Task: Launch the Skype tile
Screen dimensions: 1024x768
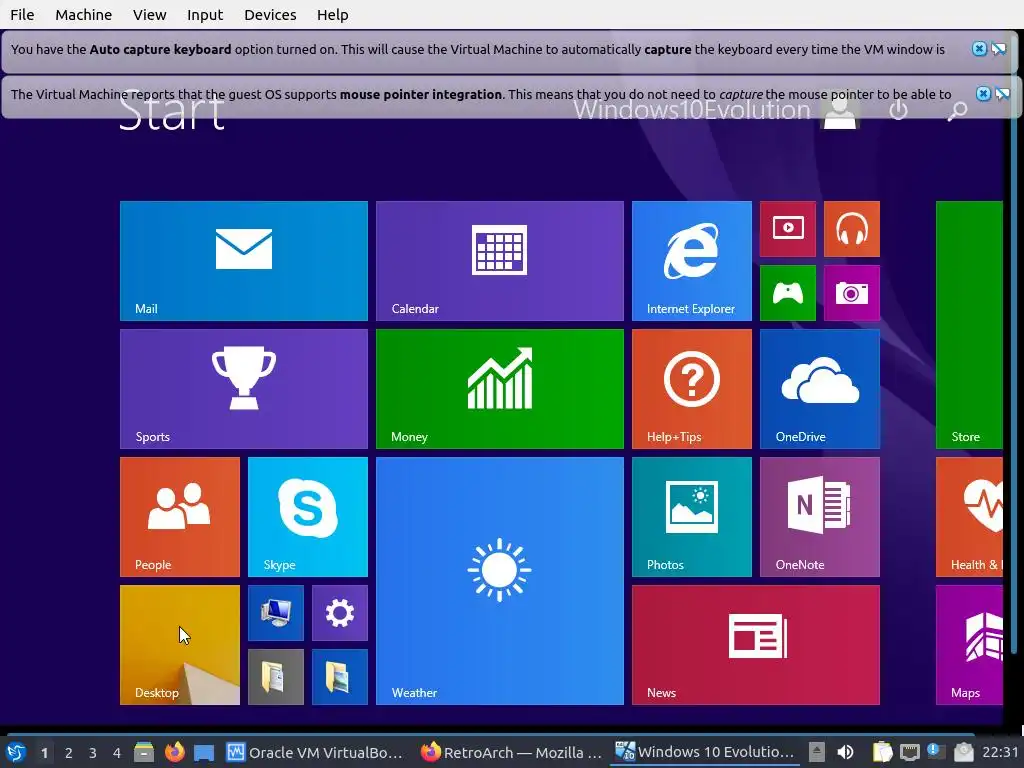Action: 308,517
